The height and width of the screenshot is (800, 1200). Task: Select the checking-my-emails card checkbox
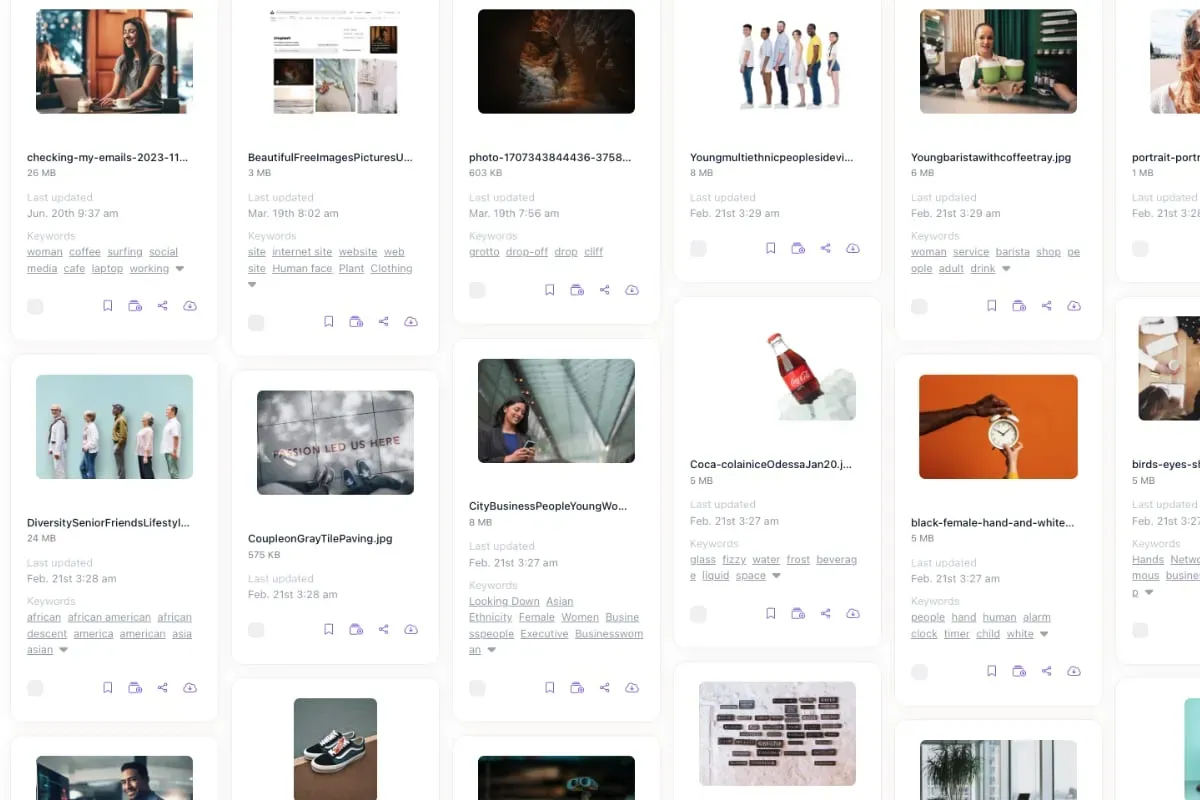(x=35, y=306)
